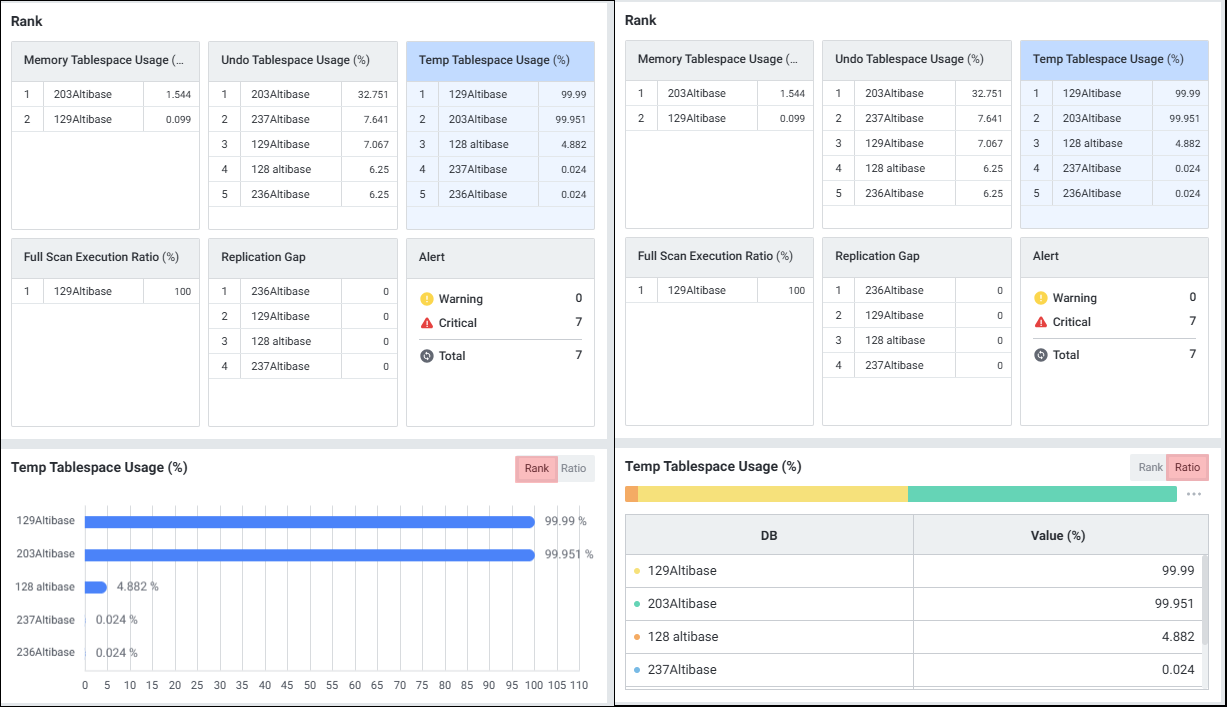
Task: Select Temp Tablespace Usage card header in left dashboard
Action: point(500,61)
